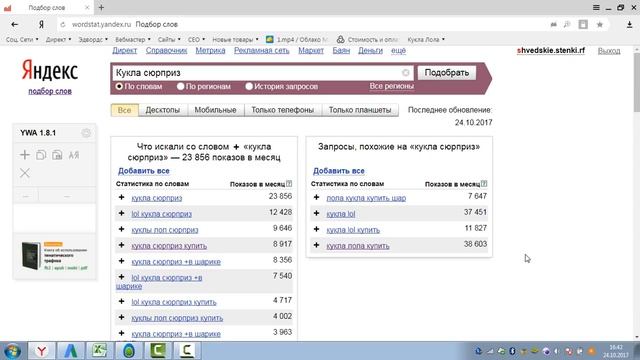Open 'Маркет' link

coord(311,51)
